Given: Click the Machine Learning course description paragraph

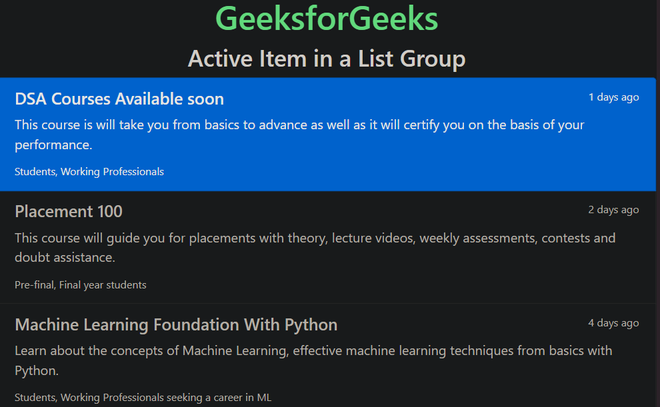Looking at the screenshot, I should click(x=313, y=351).
